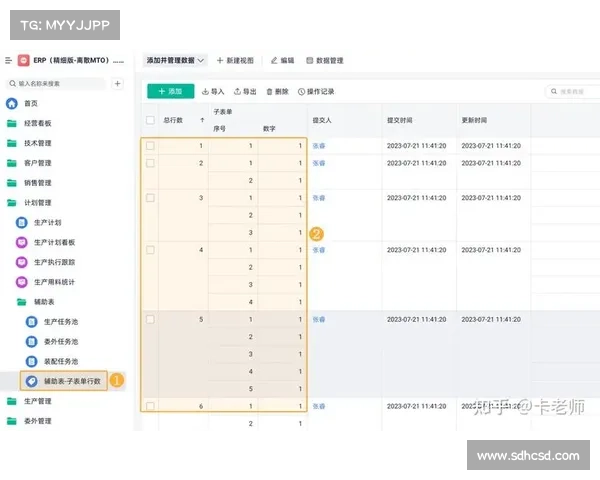Sort by the 总行数 column arrow
This screenshot has width=600, height=480.
click(x=202, y=120)
